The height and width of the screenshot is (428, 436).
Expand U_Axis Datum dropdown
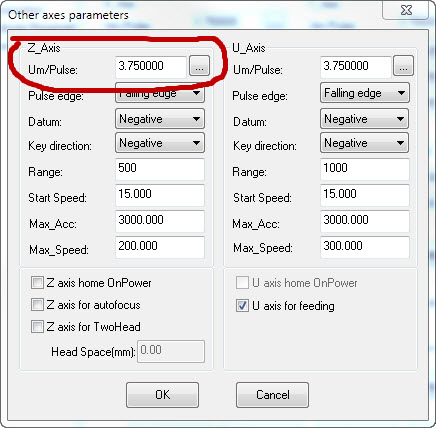[x=365, y=119]
